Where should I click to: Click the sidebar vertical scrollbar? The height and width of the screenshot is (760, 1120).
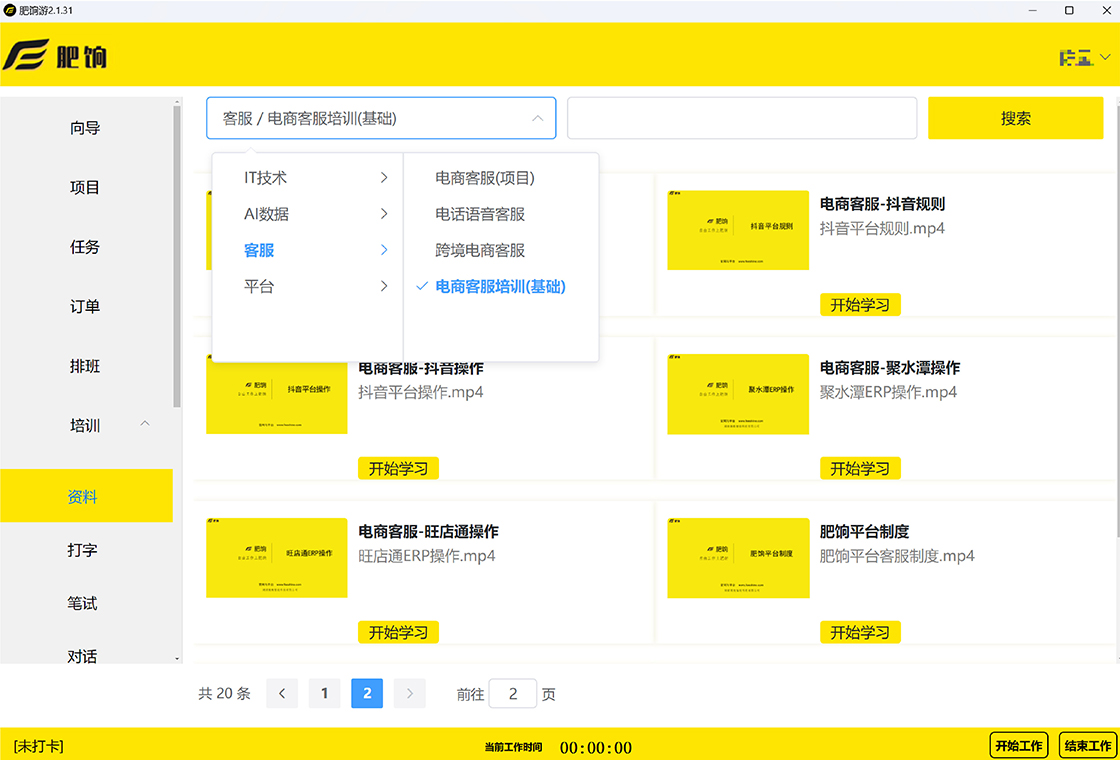click(177, 257)
